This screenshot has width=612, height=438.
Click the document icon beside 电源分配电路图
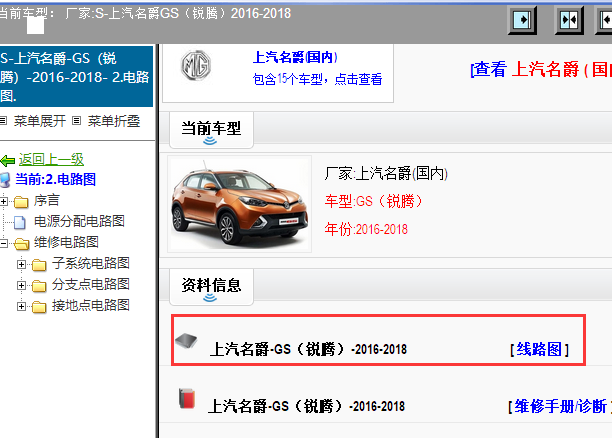[x=20, y=222]
